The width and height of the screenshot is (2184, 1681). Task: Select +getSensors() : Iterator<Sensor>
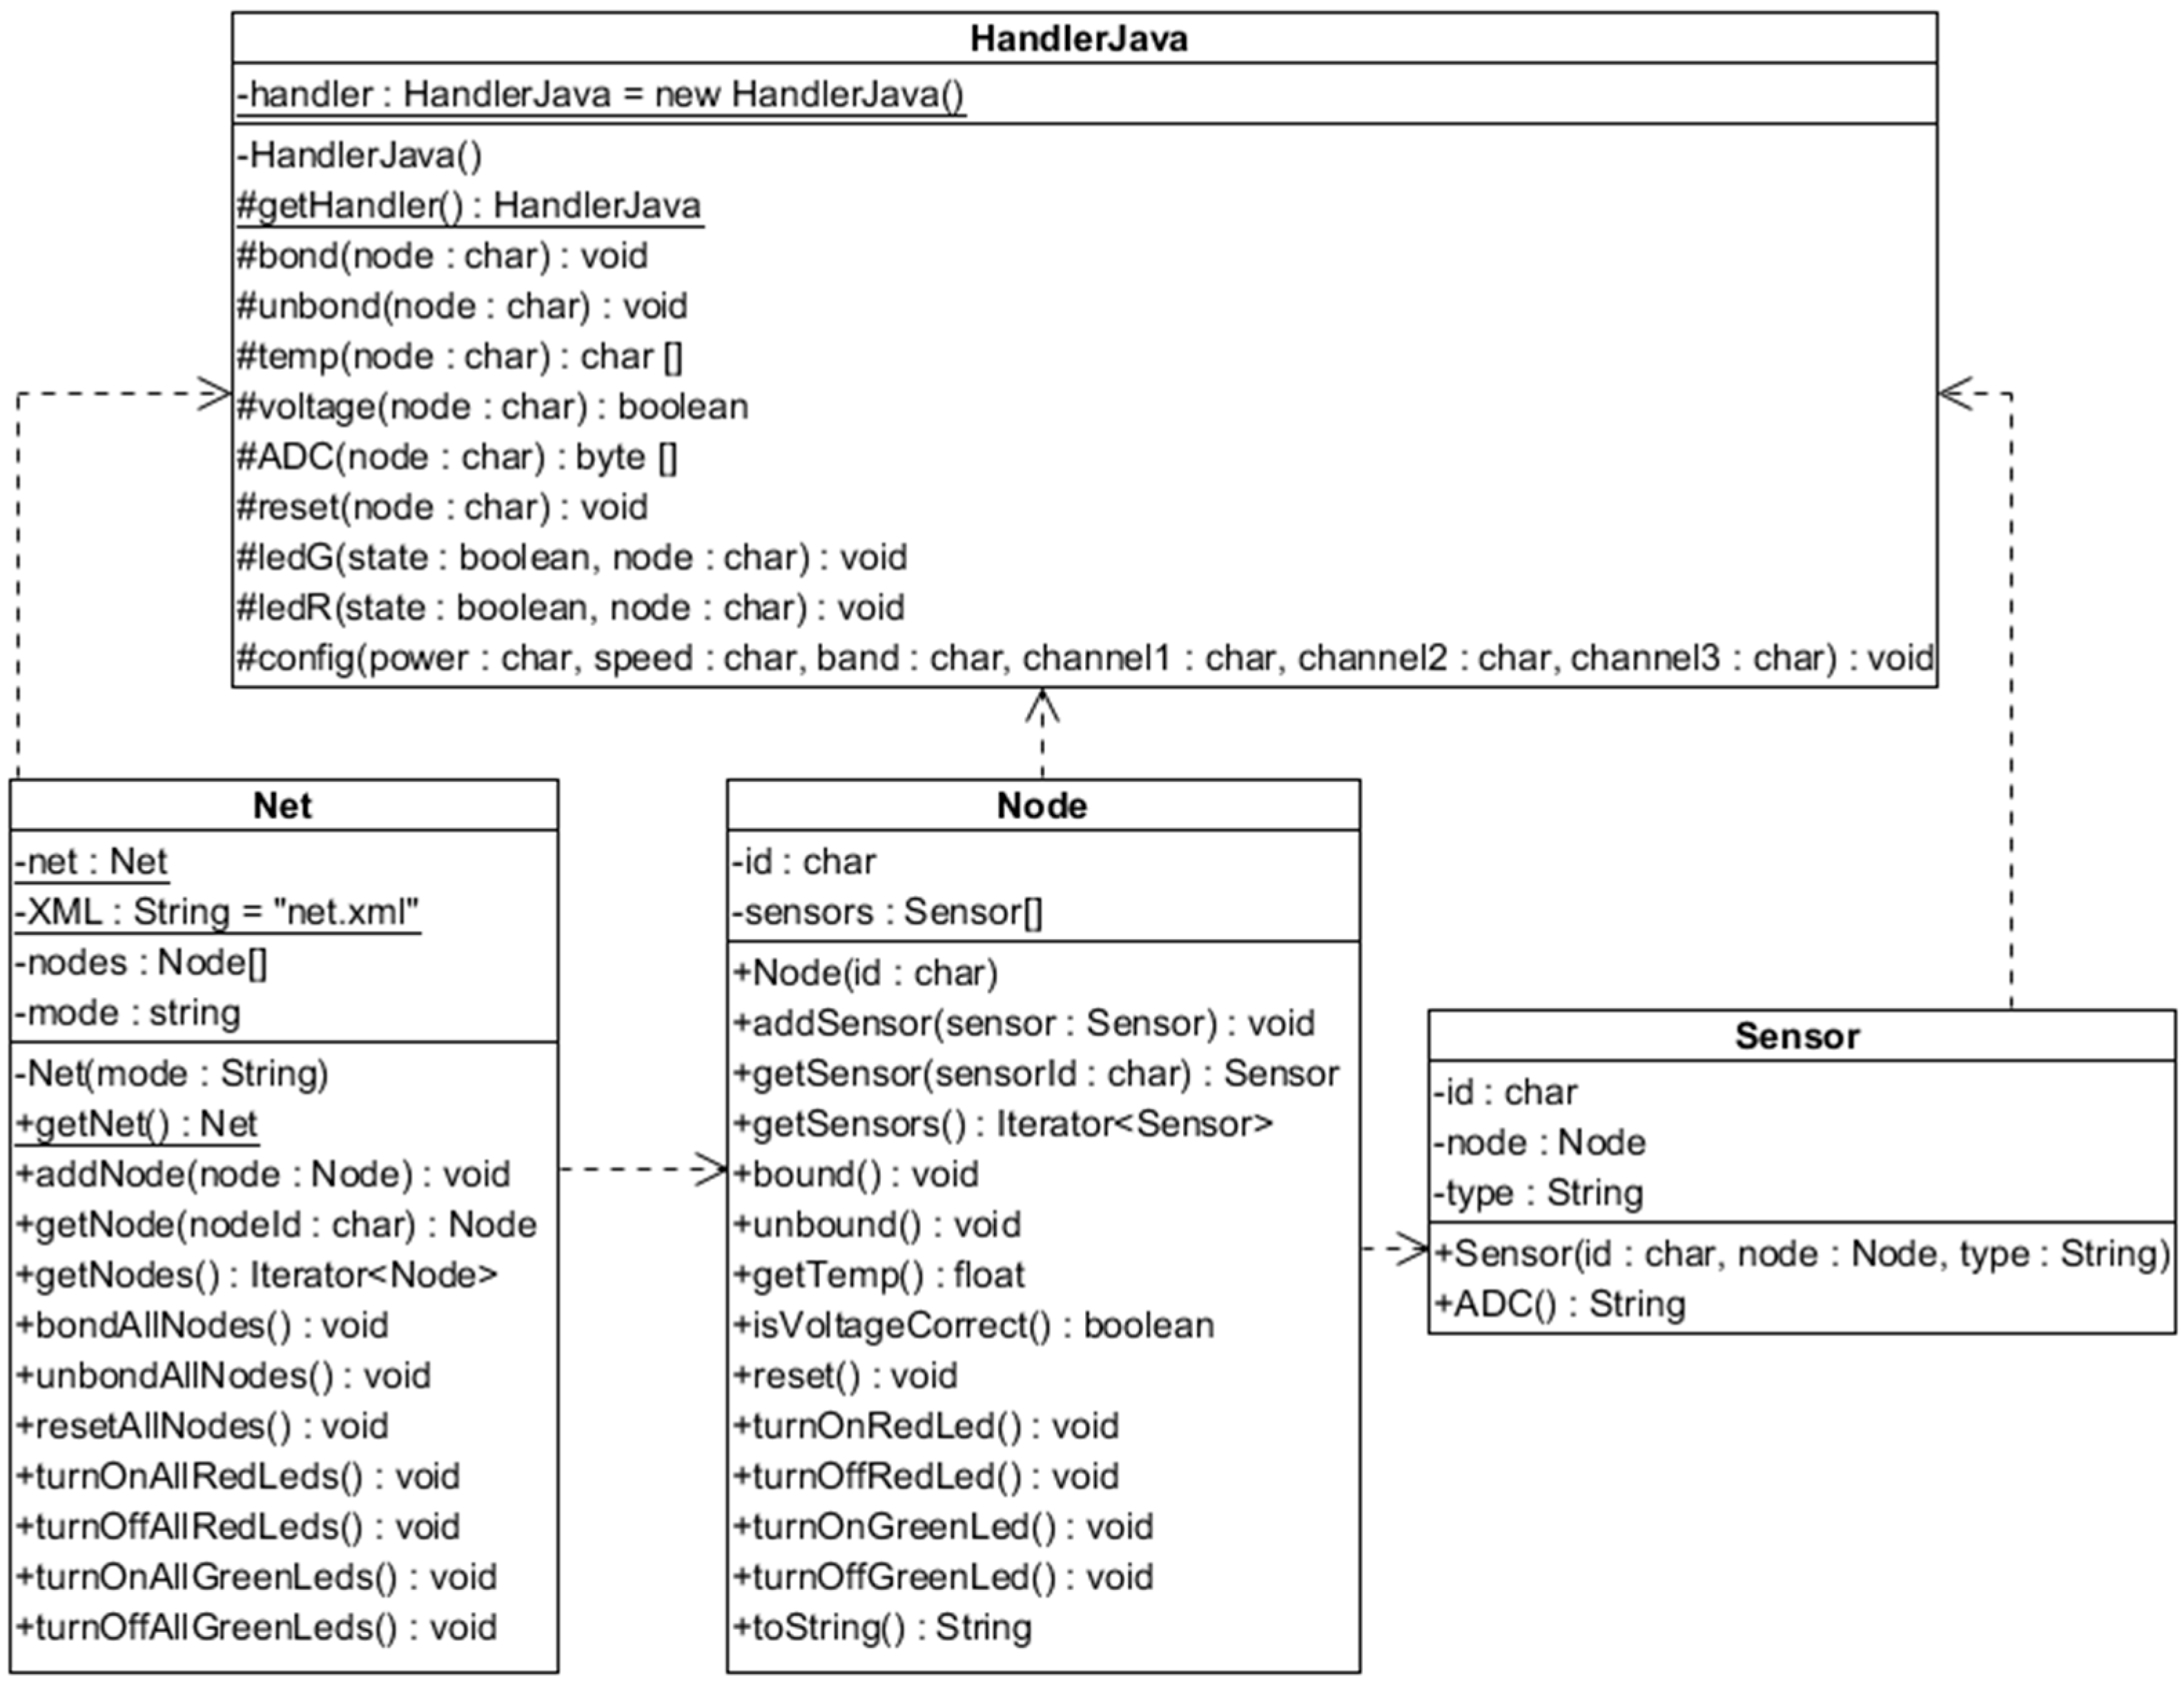click(1003, 1124)
